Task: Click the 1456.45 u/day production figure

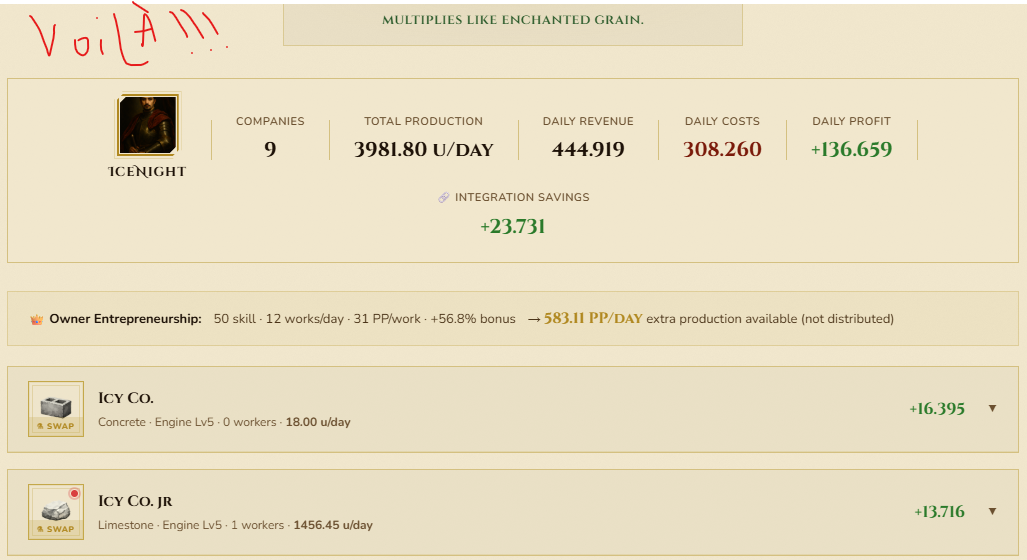Action: click(x=333, y=525)
